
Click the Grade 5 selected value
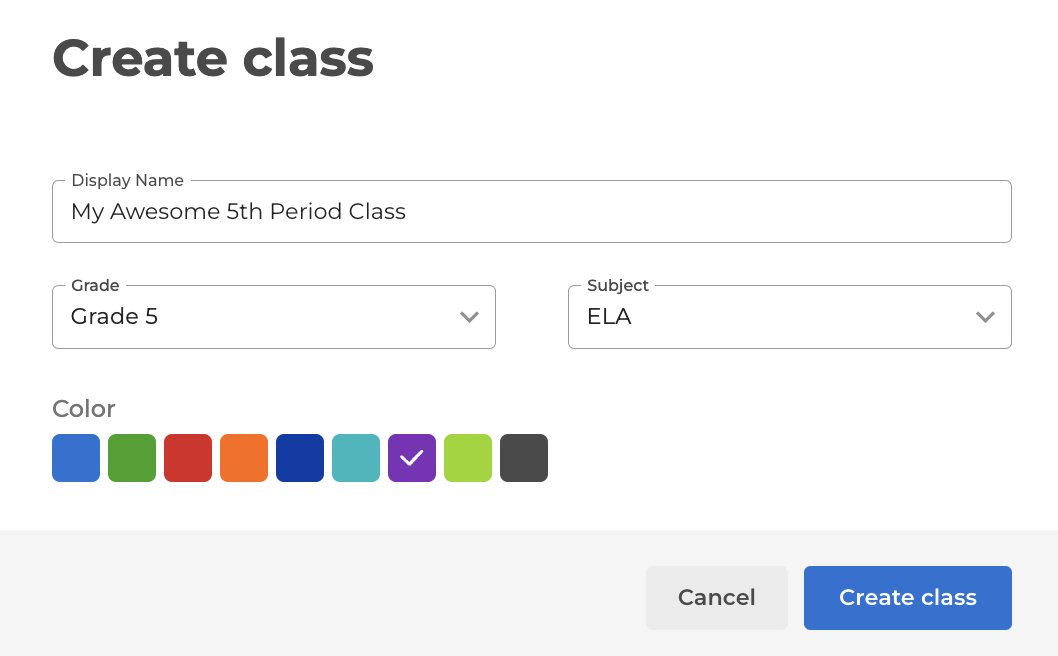[115, 317]
